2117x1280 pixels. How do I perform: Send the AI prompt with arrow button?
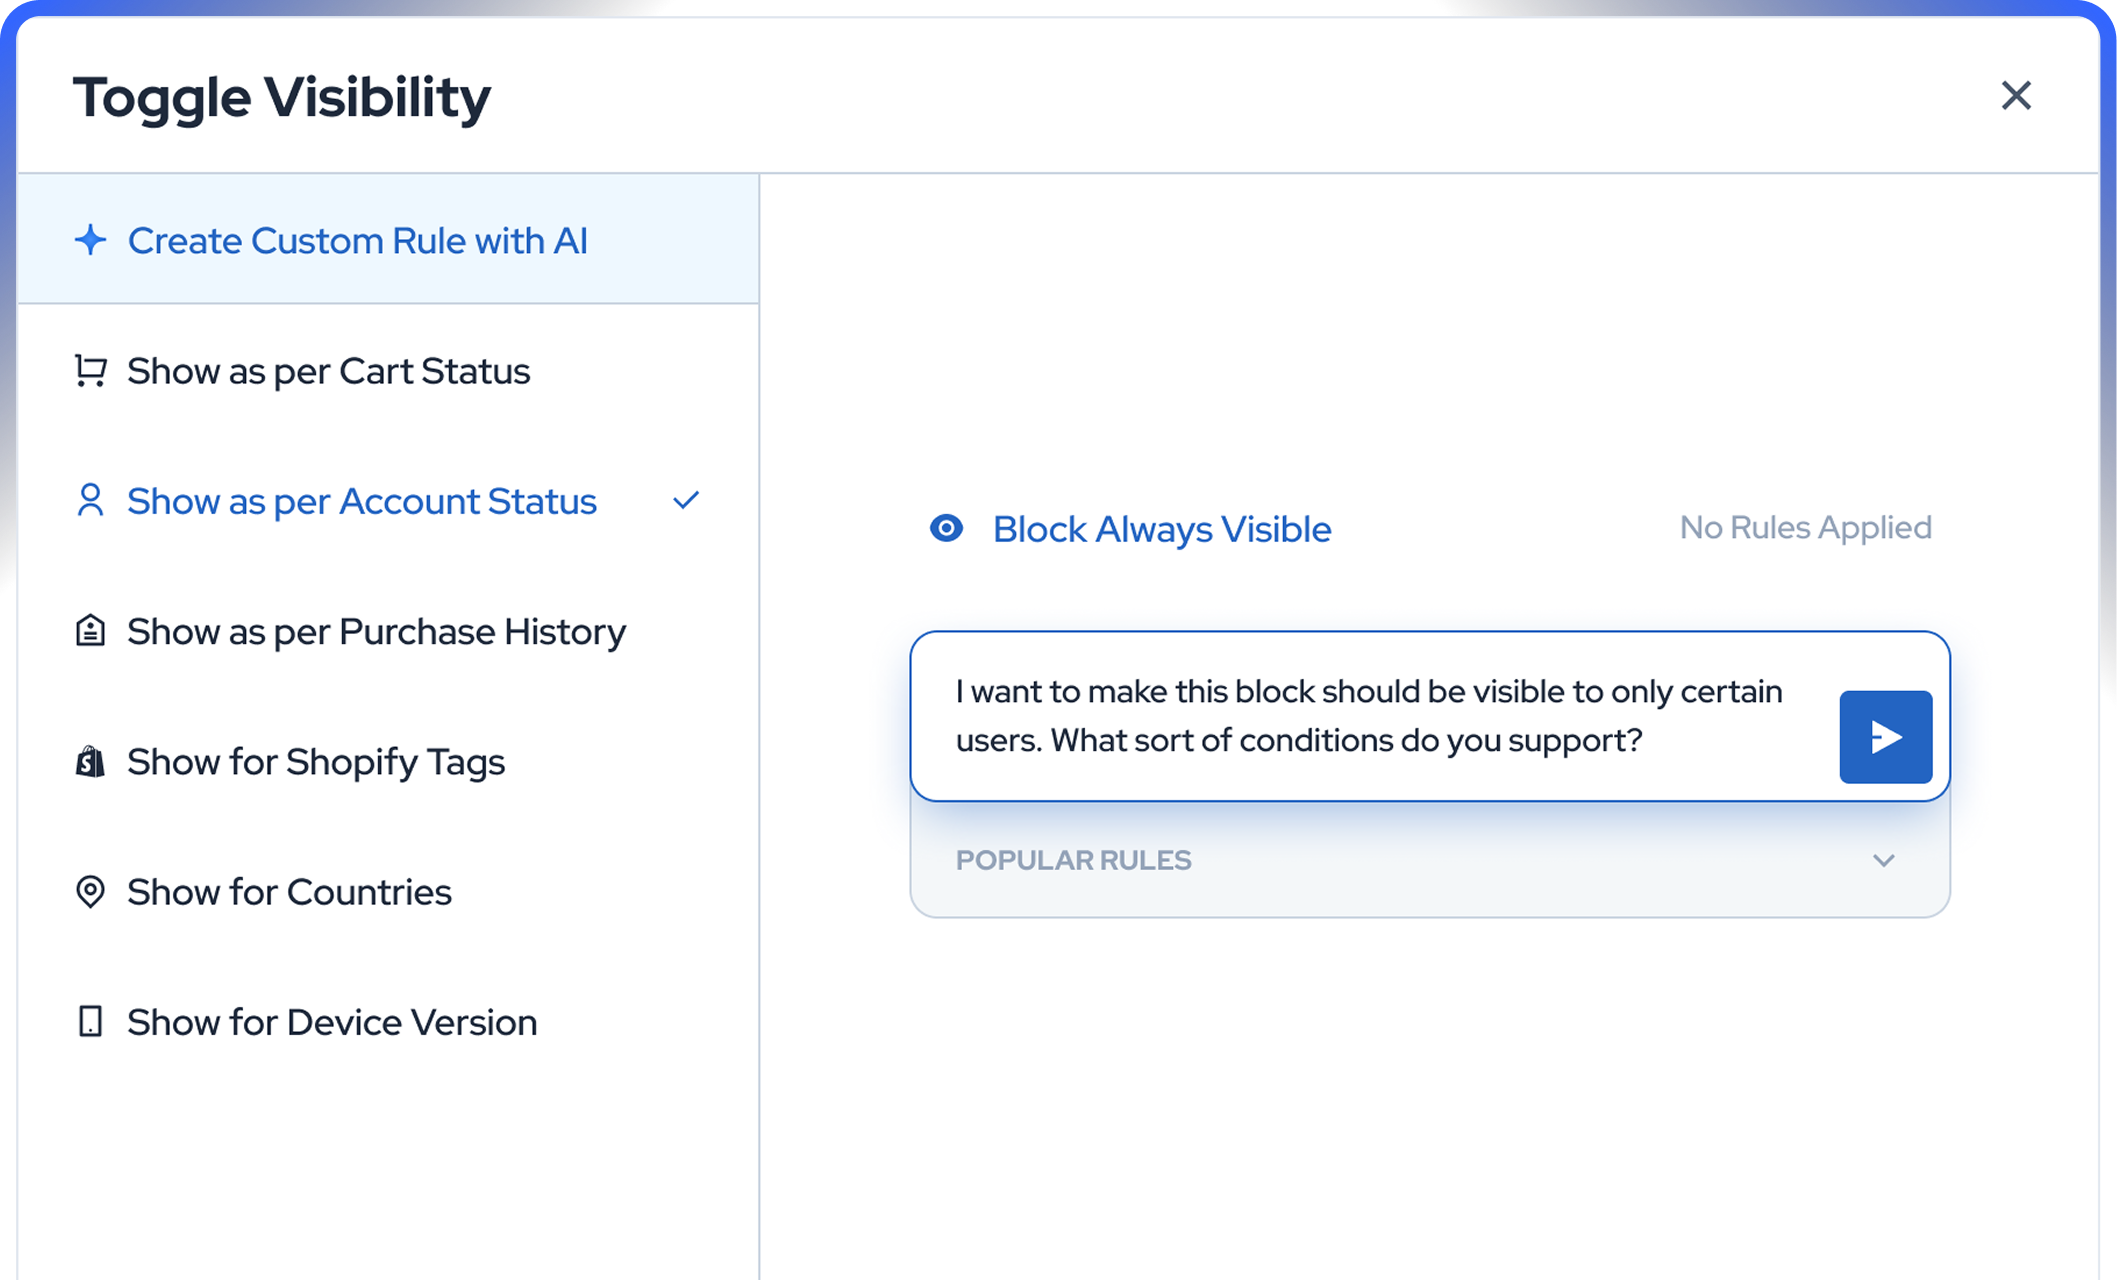click(1885, 737)
